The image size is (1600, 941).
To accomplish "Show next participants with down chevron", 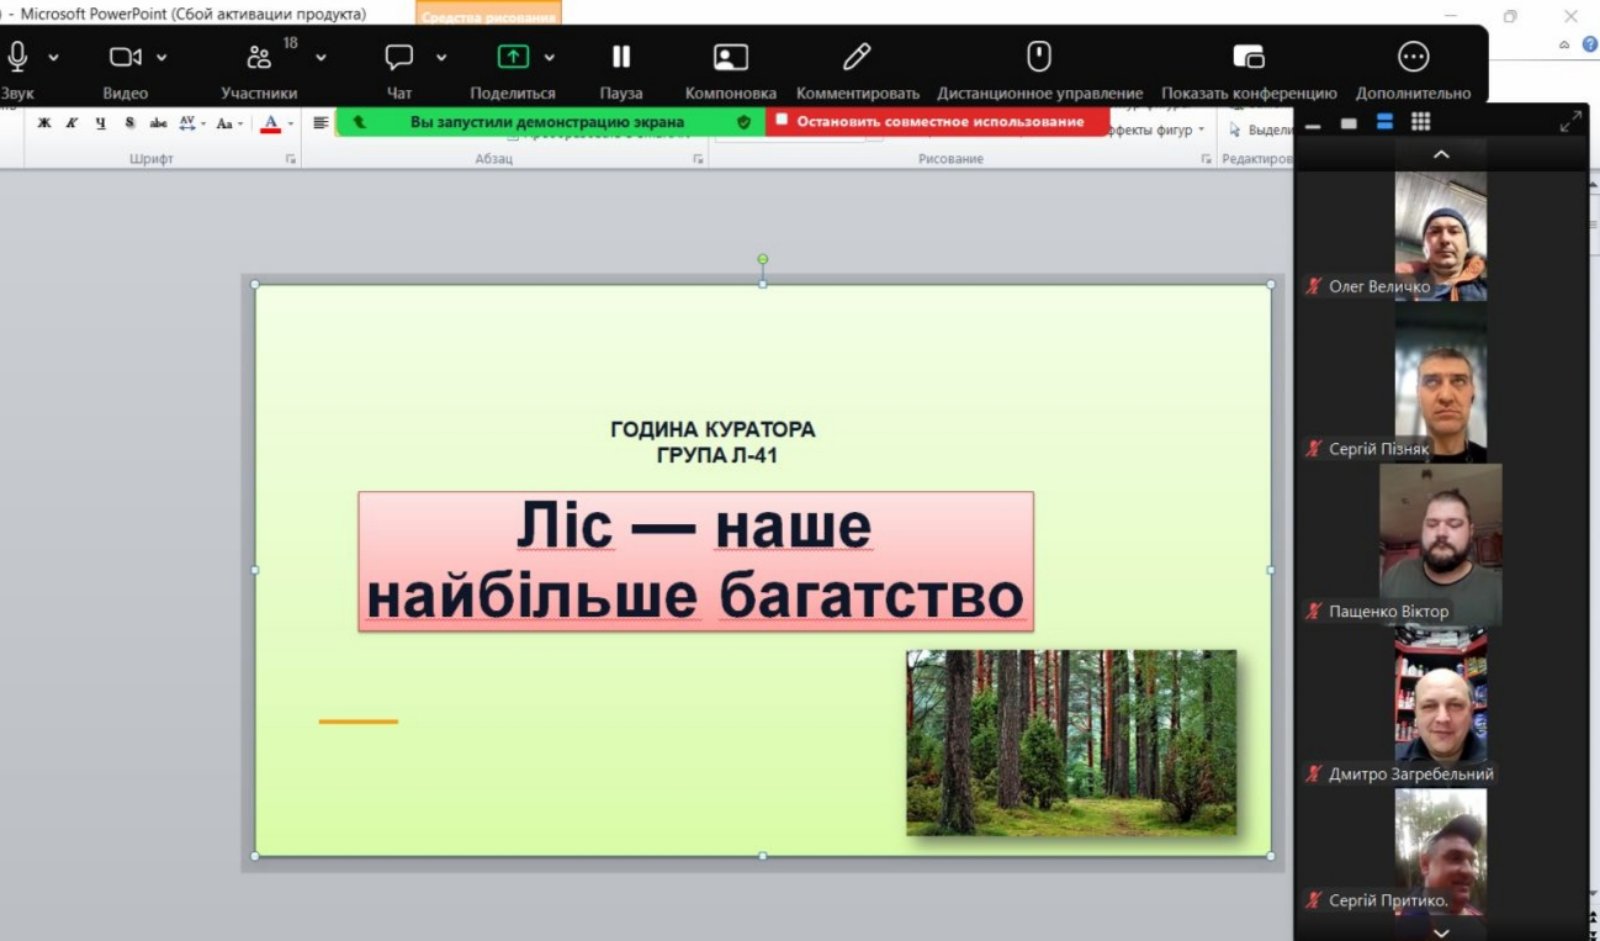I will click(x=1441, y=932).
